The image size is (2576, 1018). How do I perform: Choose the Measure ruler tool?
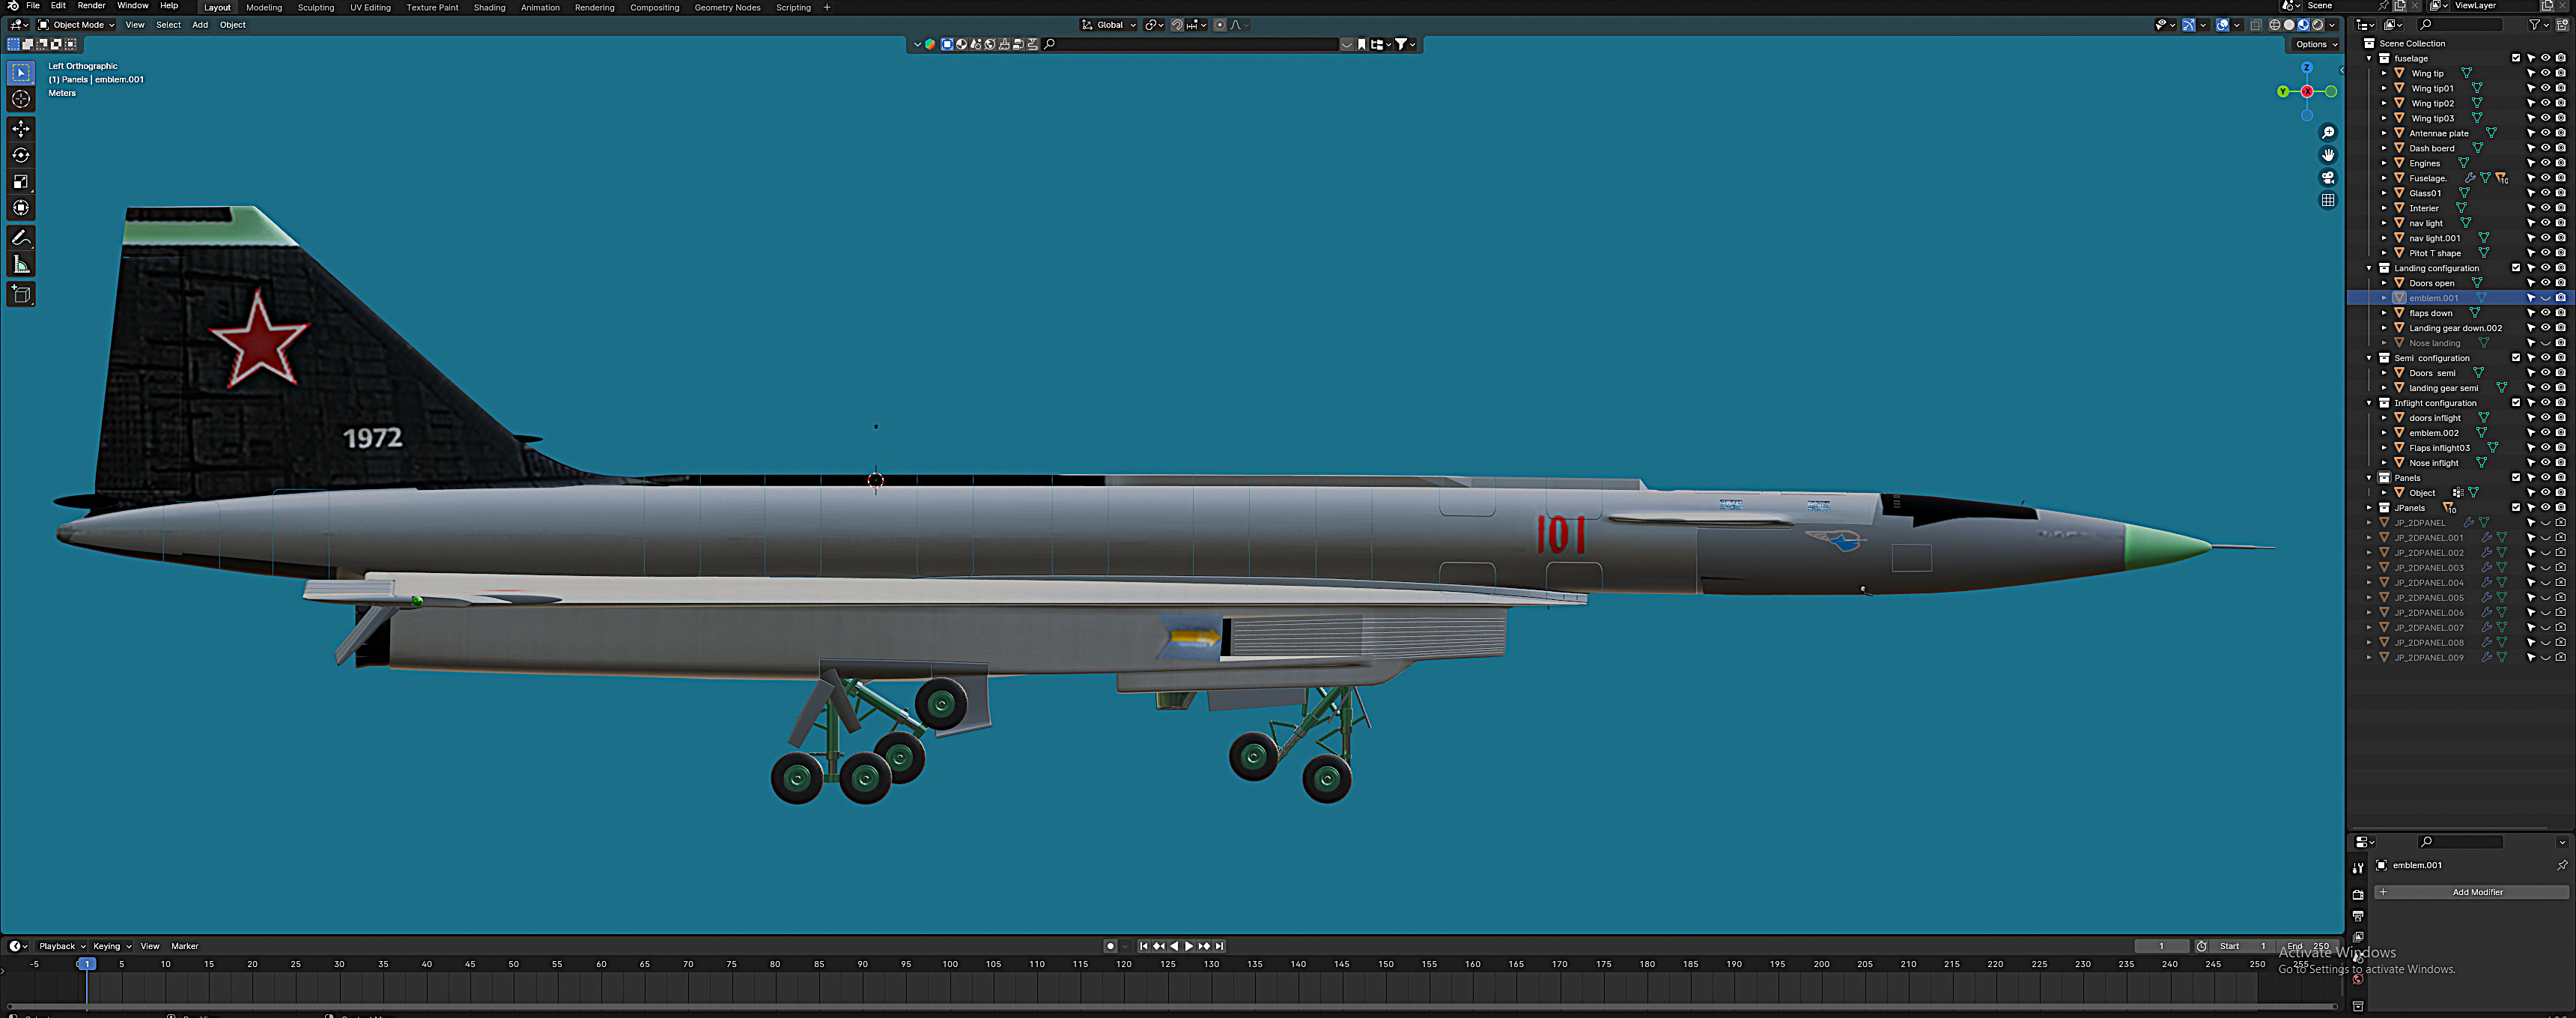click(x=21, y=264)
